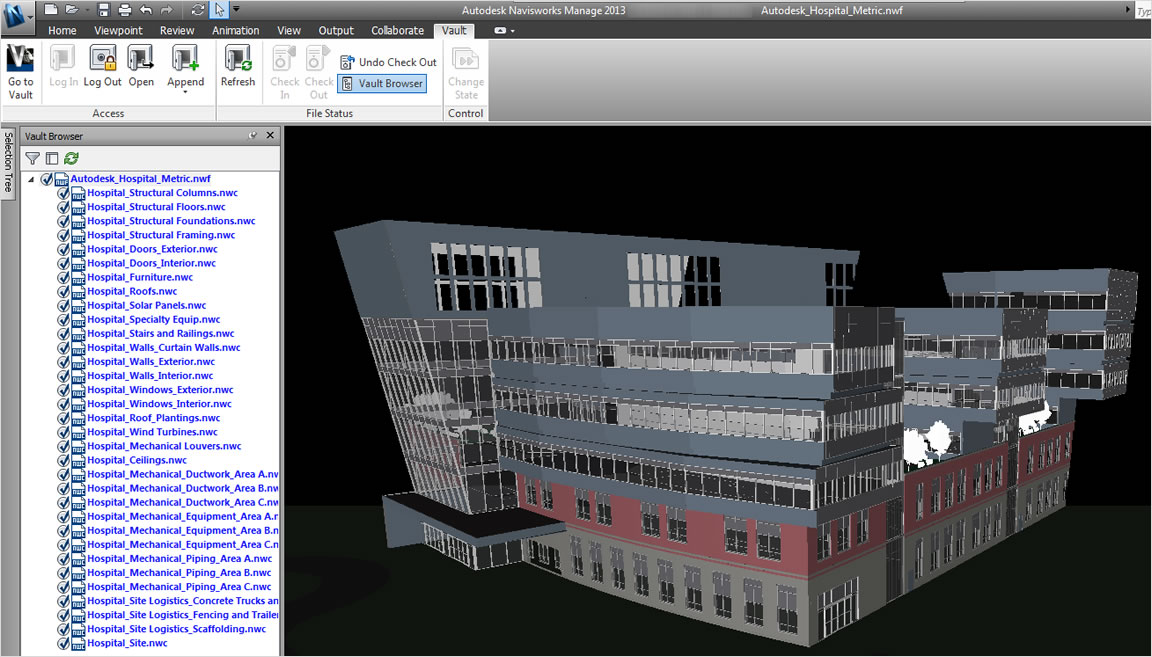This screenshot has width=1152, height=657.
Task: Collapse the Autodesk_Hospital_Metric.nwf tree node
Action: [x=31, y=179]
